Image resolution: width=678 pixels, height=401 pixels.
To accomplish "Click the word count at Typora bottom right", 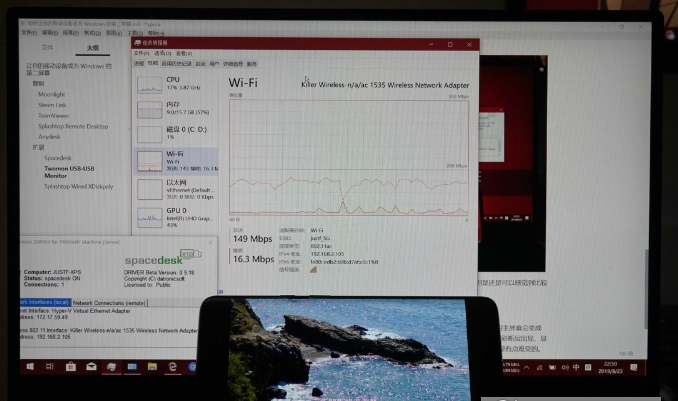I will [x=625, y=353].
